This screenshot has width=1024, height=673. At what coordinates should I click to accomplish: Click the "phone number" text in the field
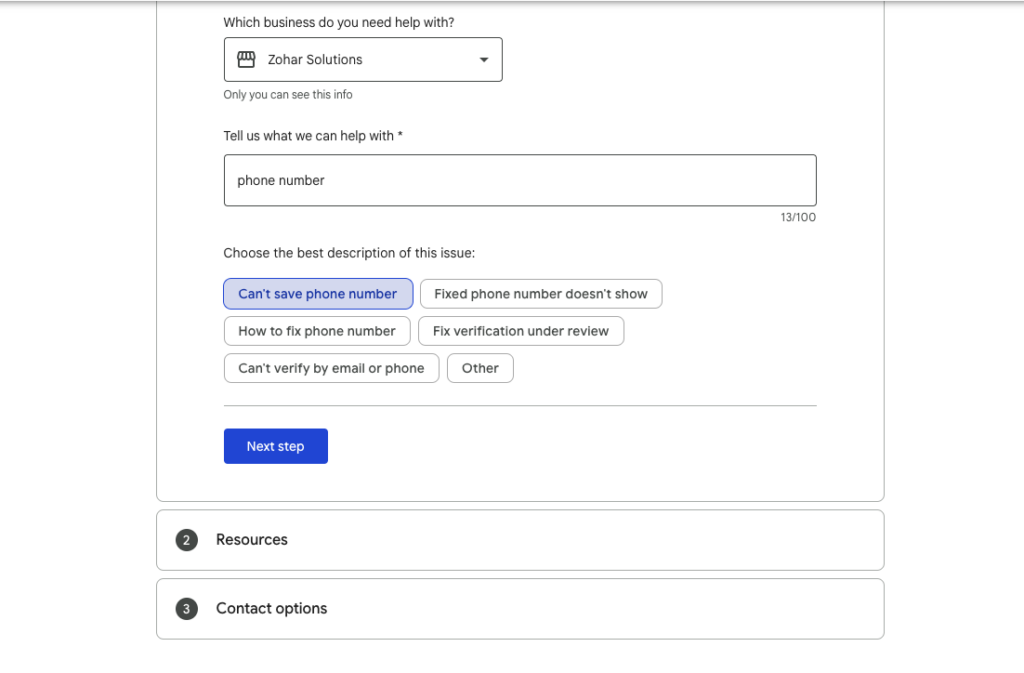(280, 180)
